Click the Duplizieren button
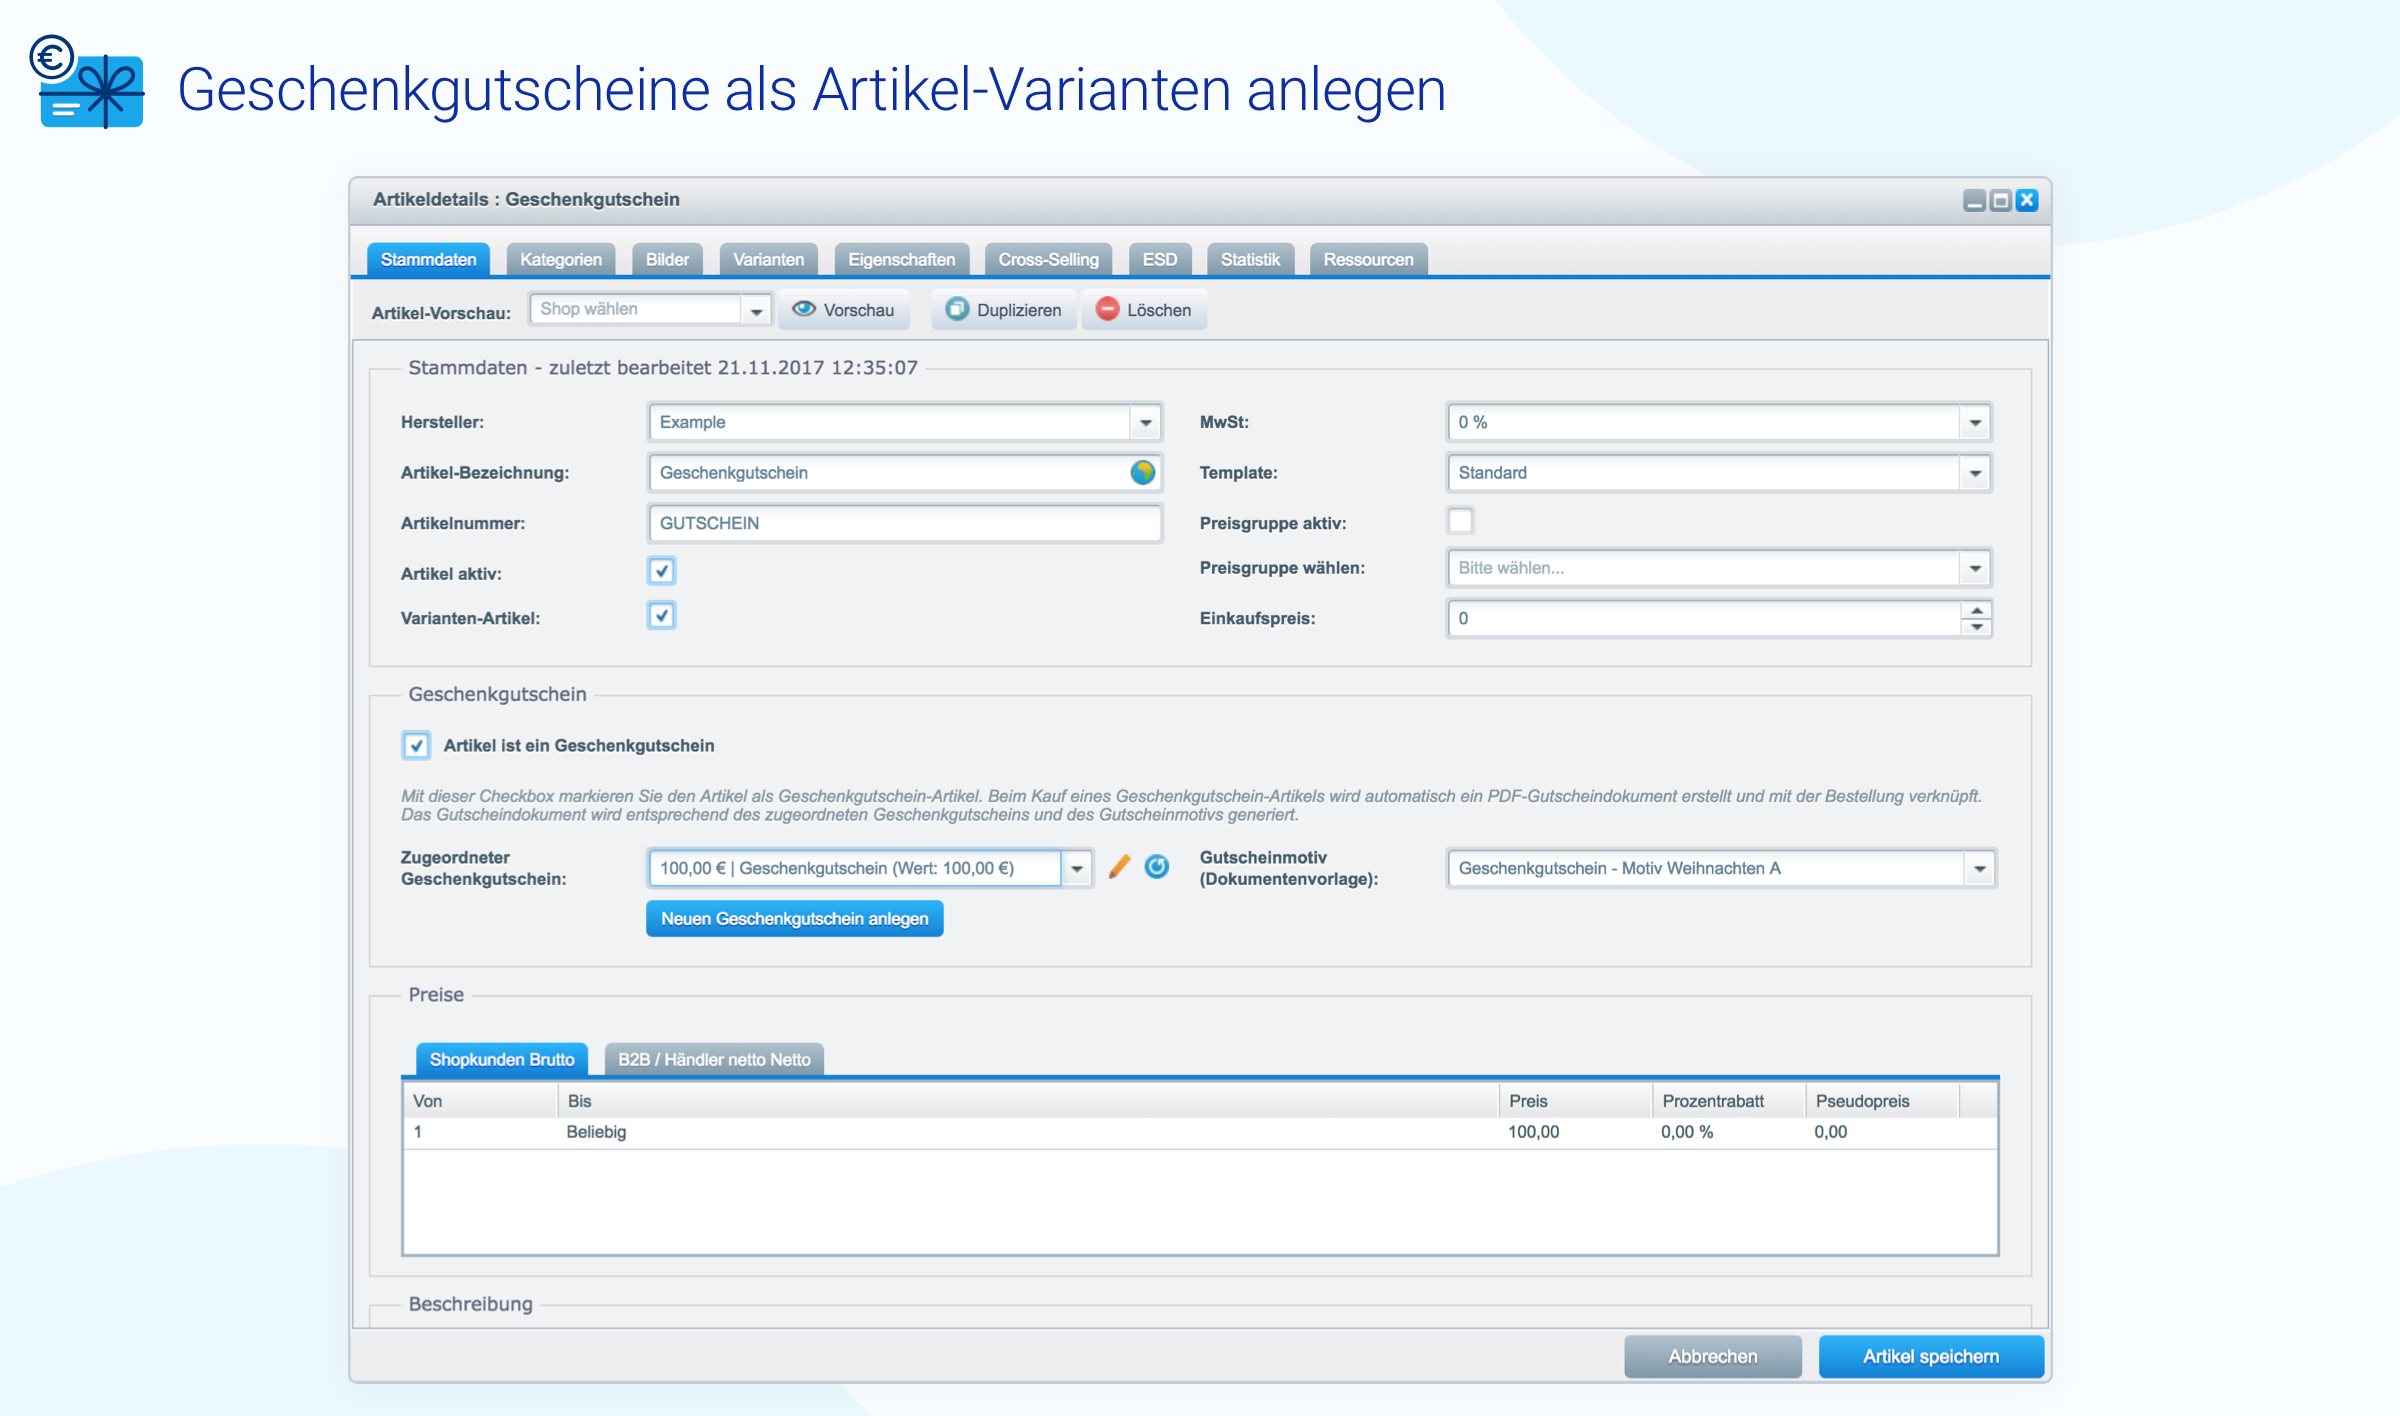The height and width of the screenshot is (1416, 2400). 1003,310
